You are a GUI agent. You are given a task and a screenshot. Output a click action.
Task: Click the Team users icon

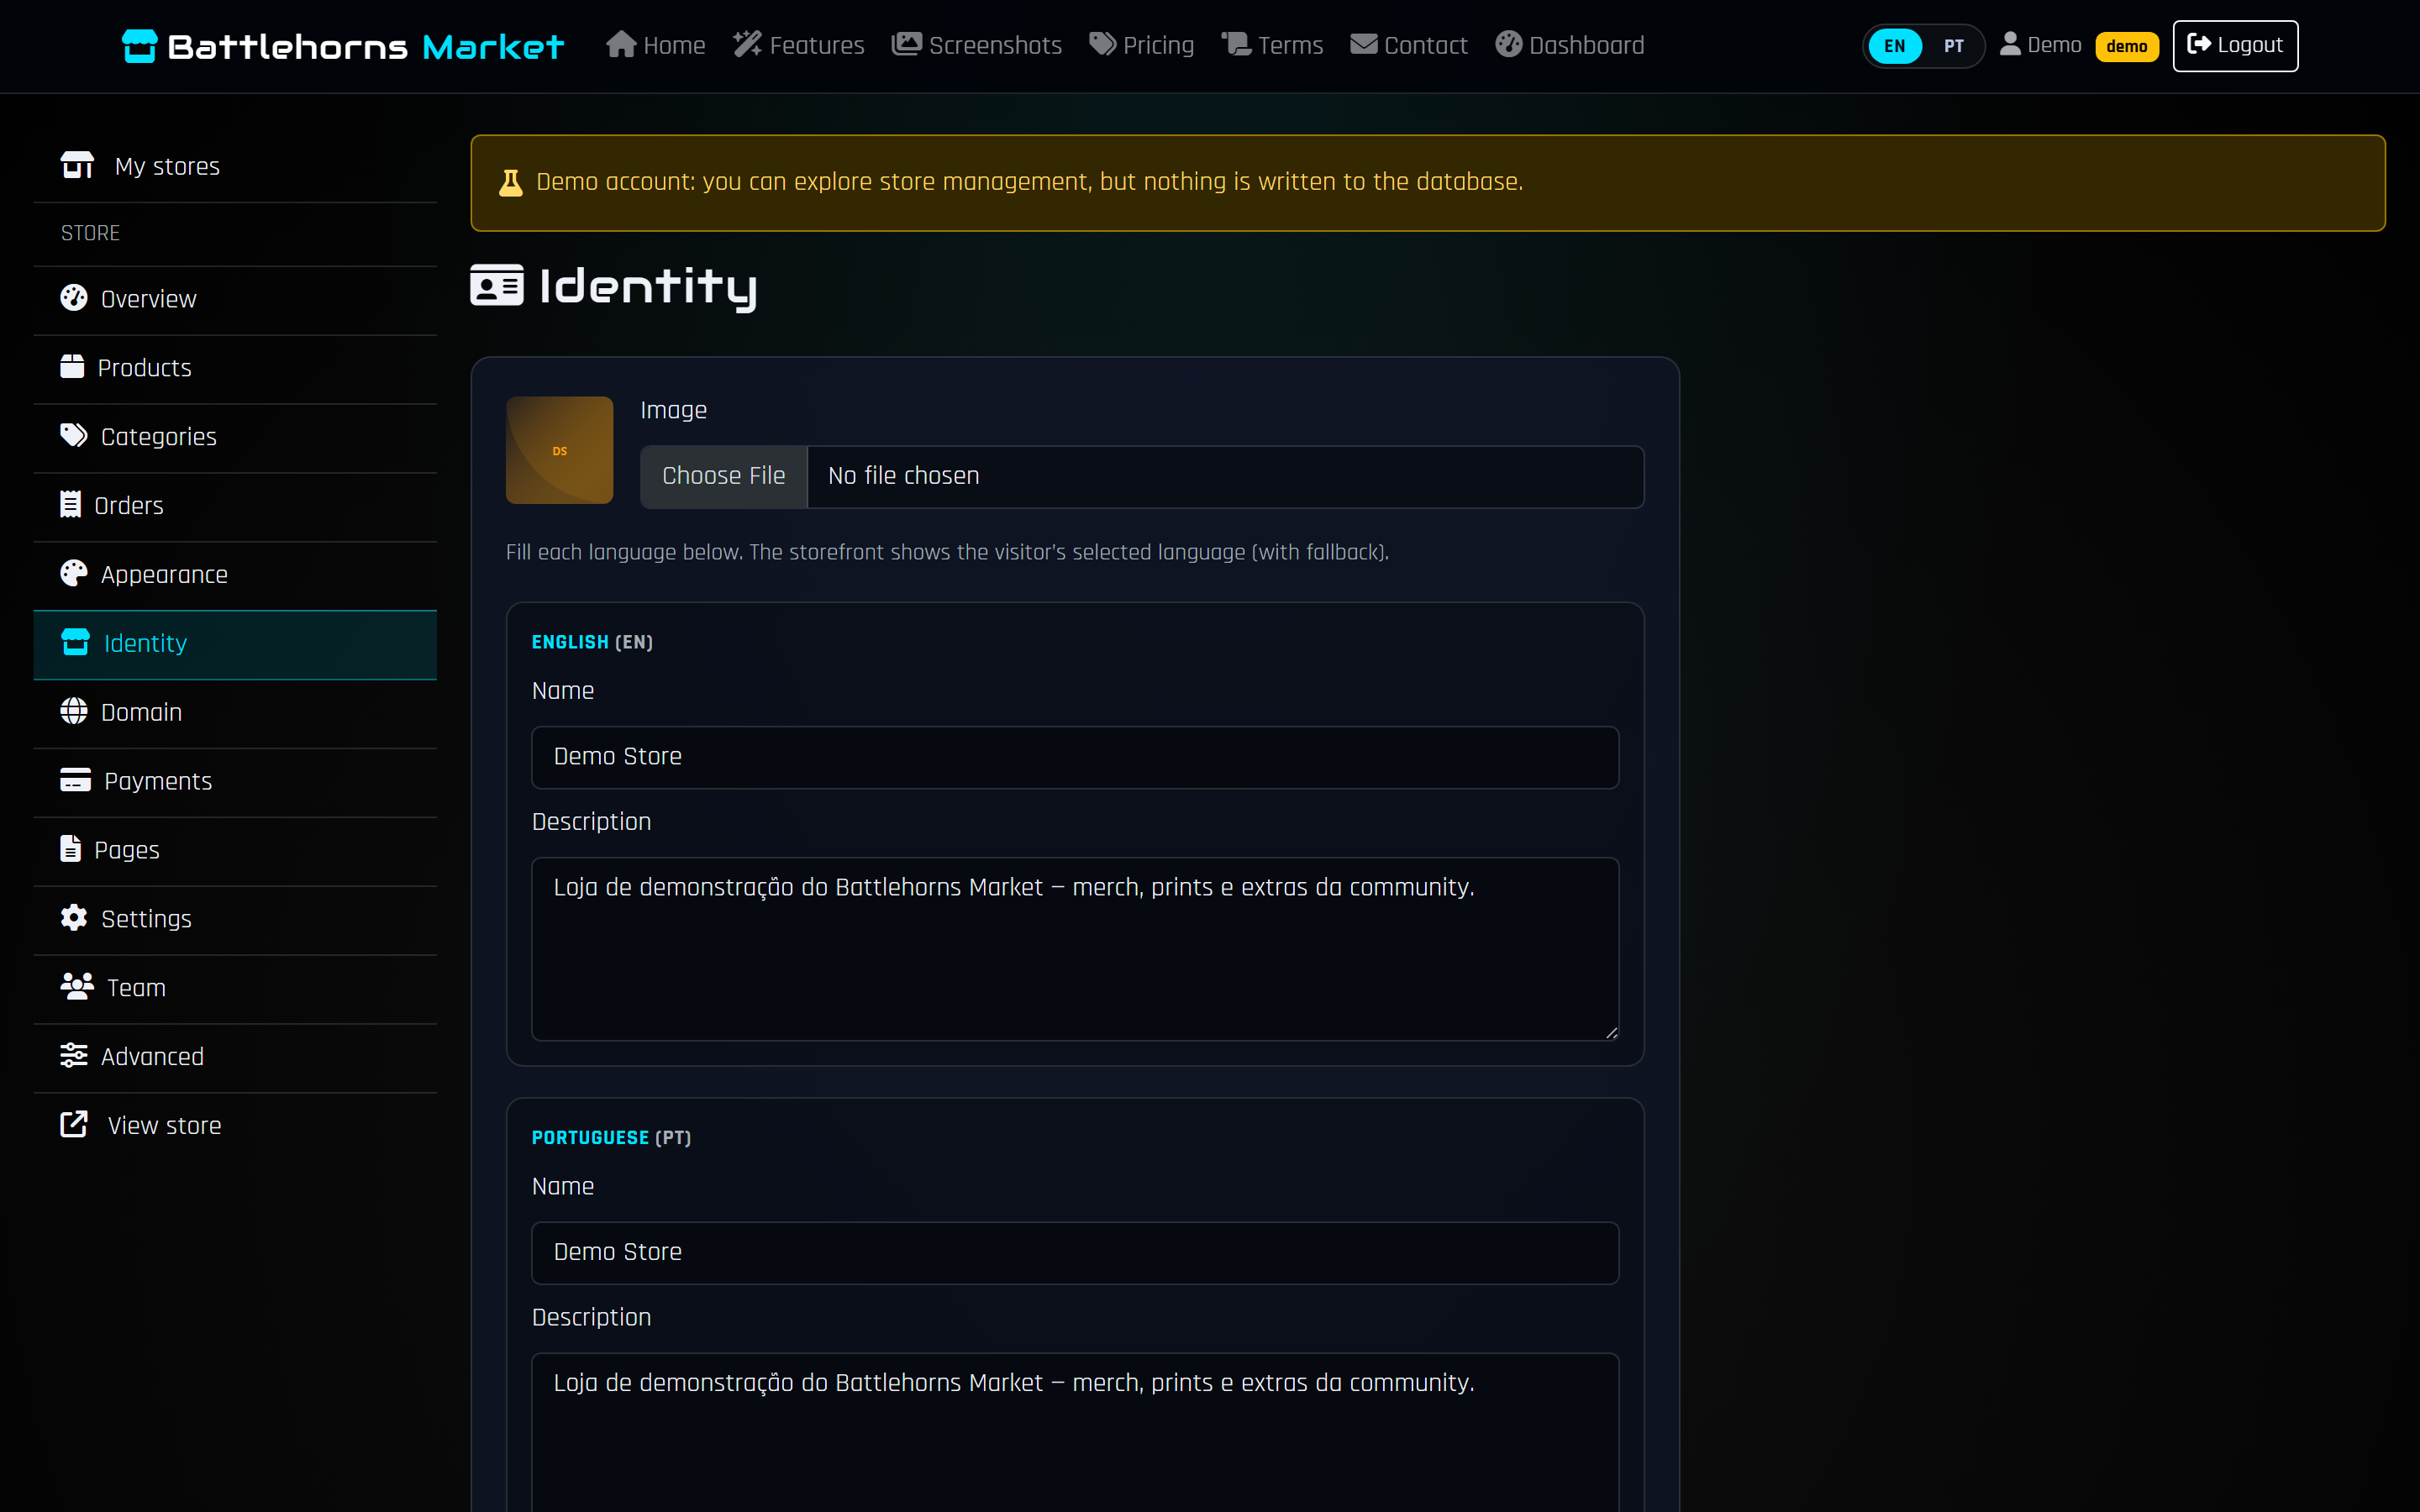point(77,987)
